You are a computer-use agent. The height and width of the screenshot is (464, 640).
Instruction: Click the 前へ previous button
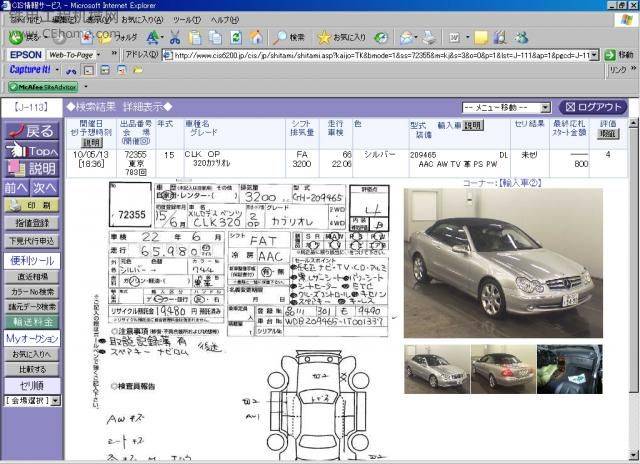click(17, 188)
